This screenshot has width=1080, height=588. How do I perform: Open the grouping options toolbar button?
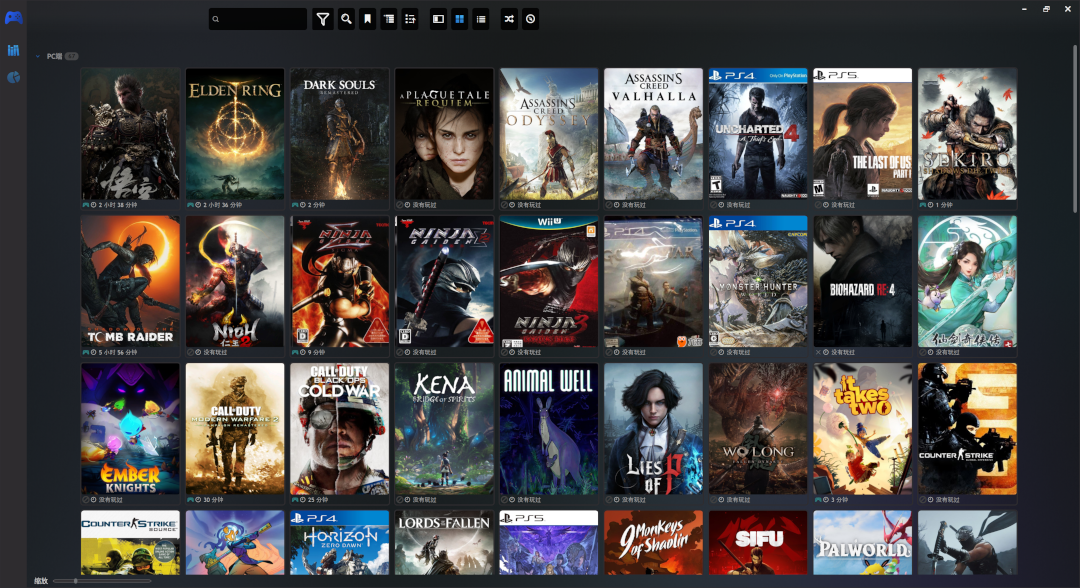[389, 19]
